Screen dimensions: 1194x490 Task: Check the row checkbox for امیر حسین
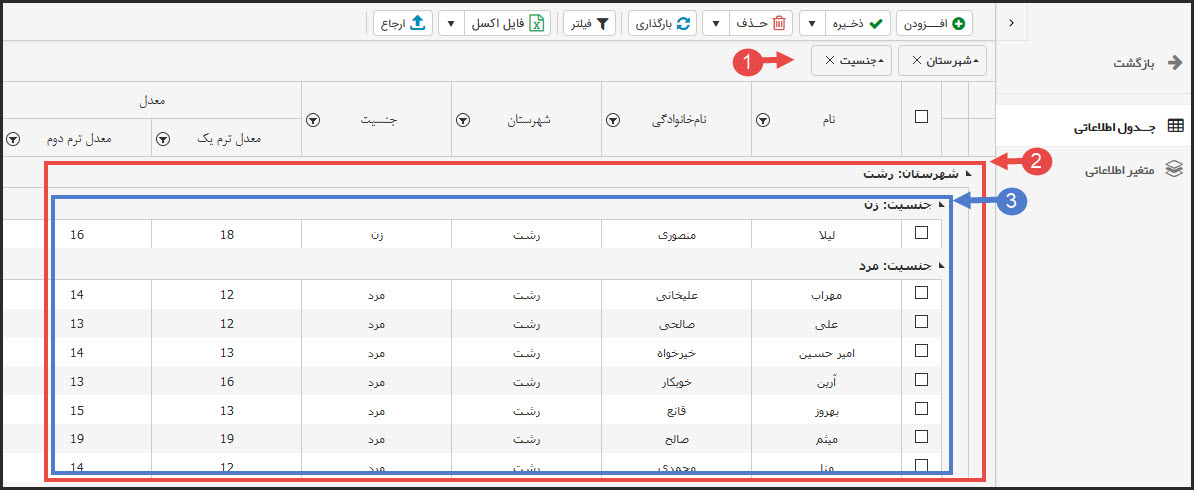921,351
